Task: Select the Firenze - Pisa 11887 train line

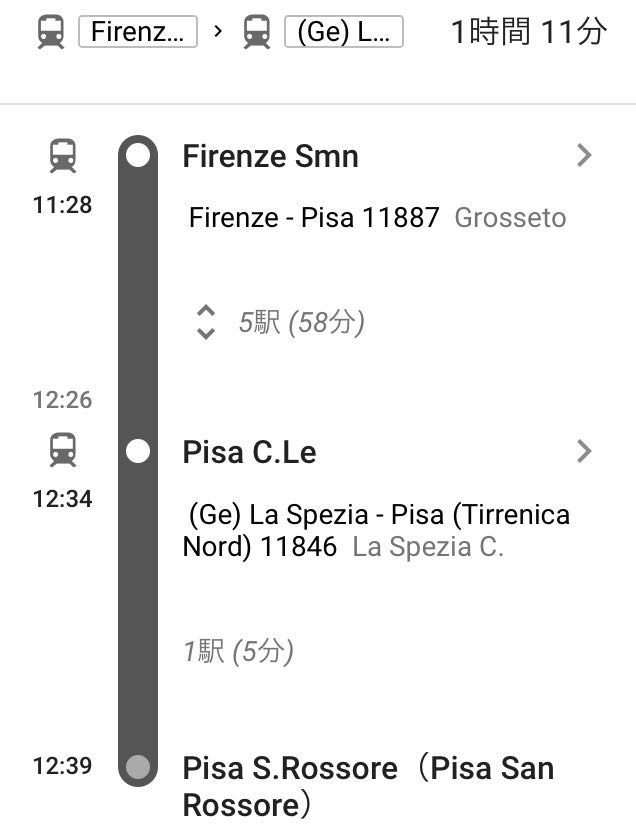Action: 314,218
